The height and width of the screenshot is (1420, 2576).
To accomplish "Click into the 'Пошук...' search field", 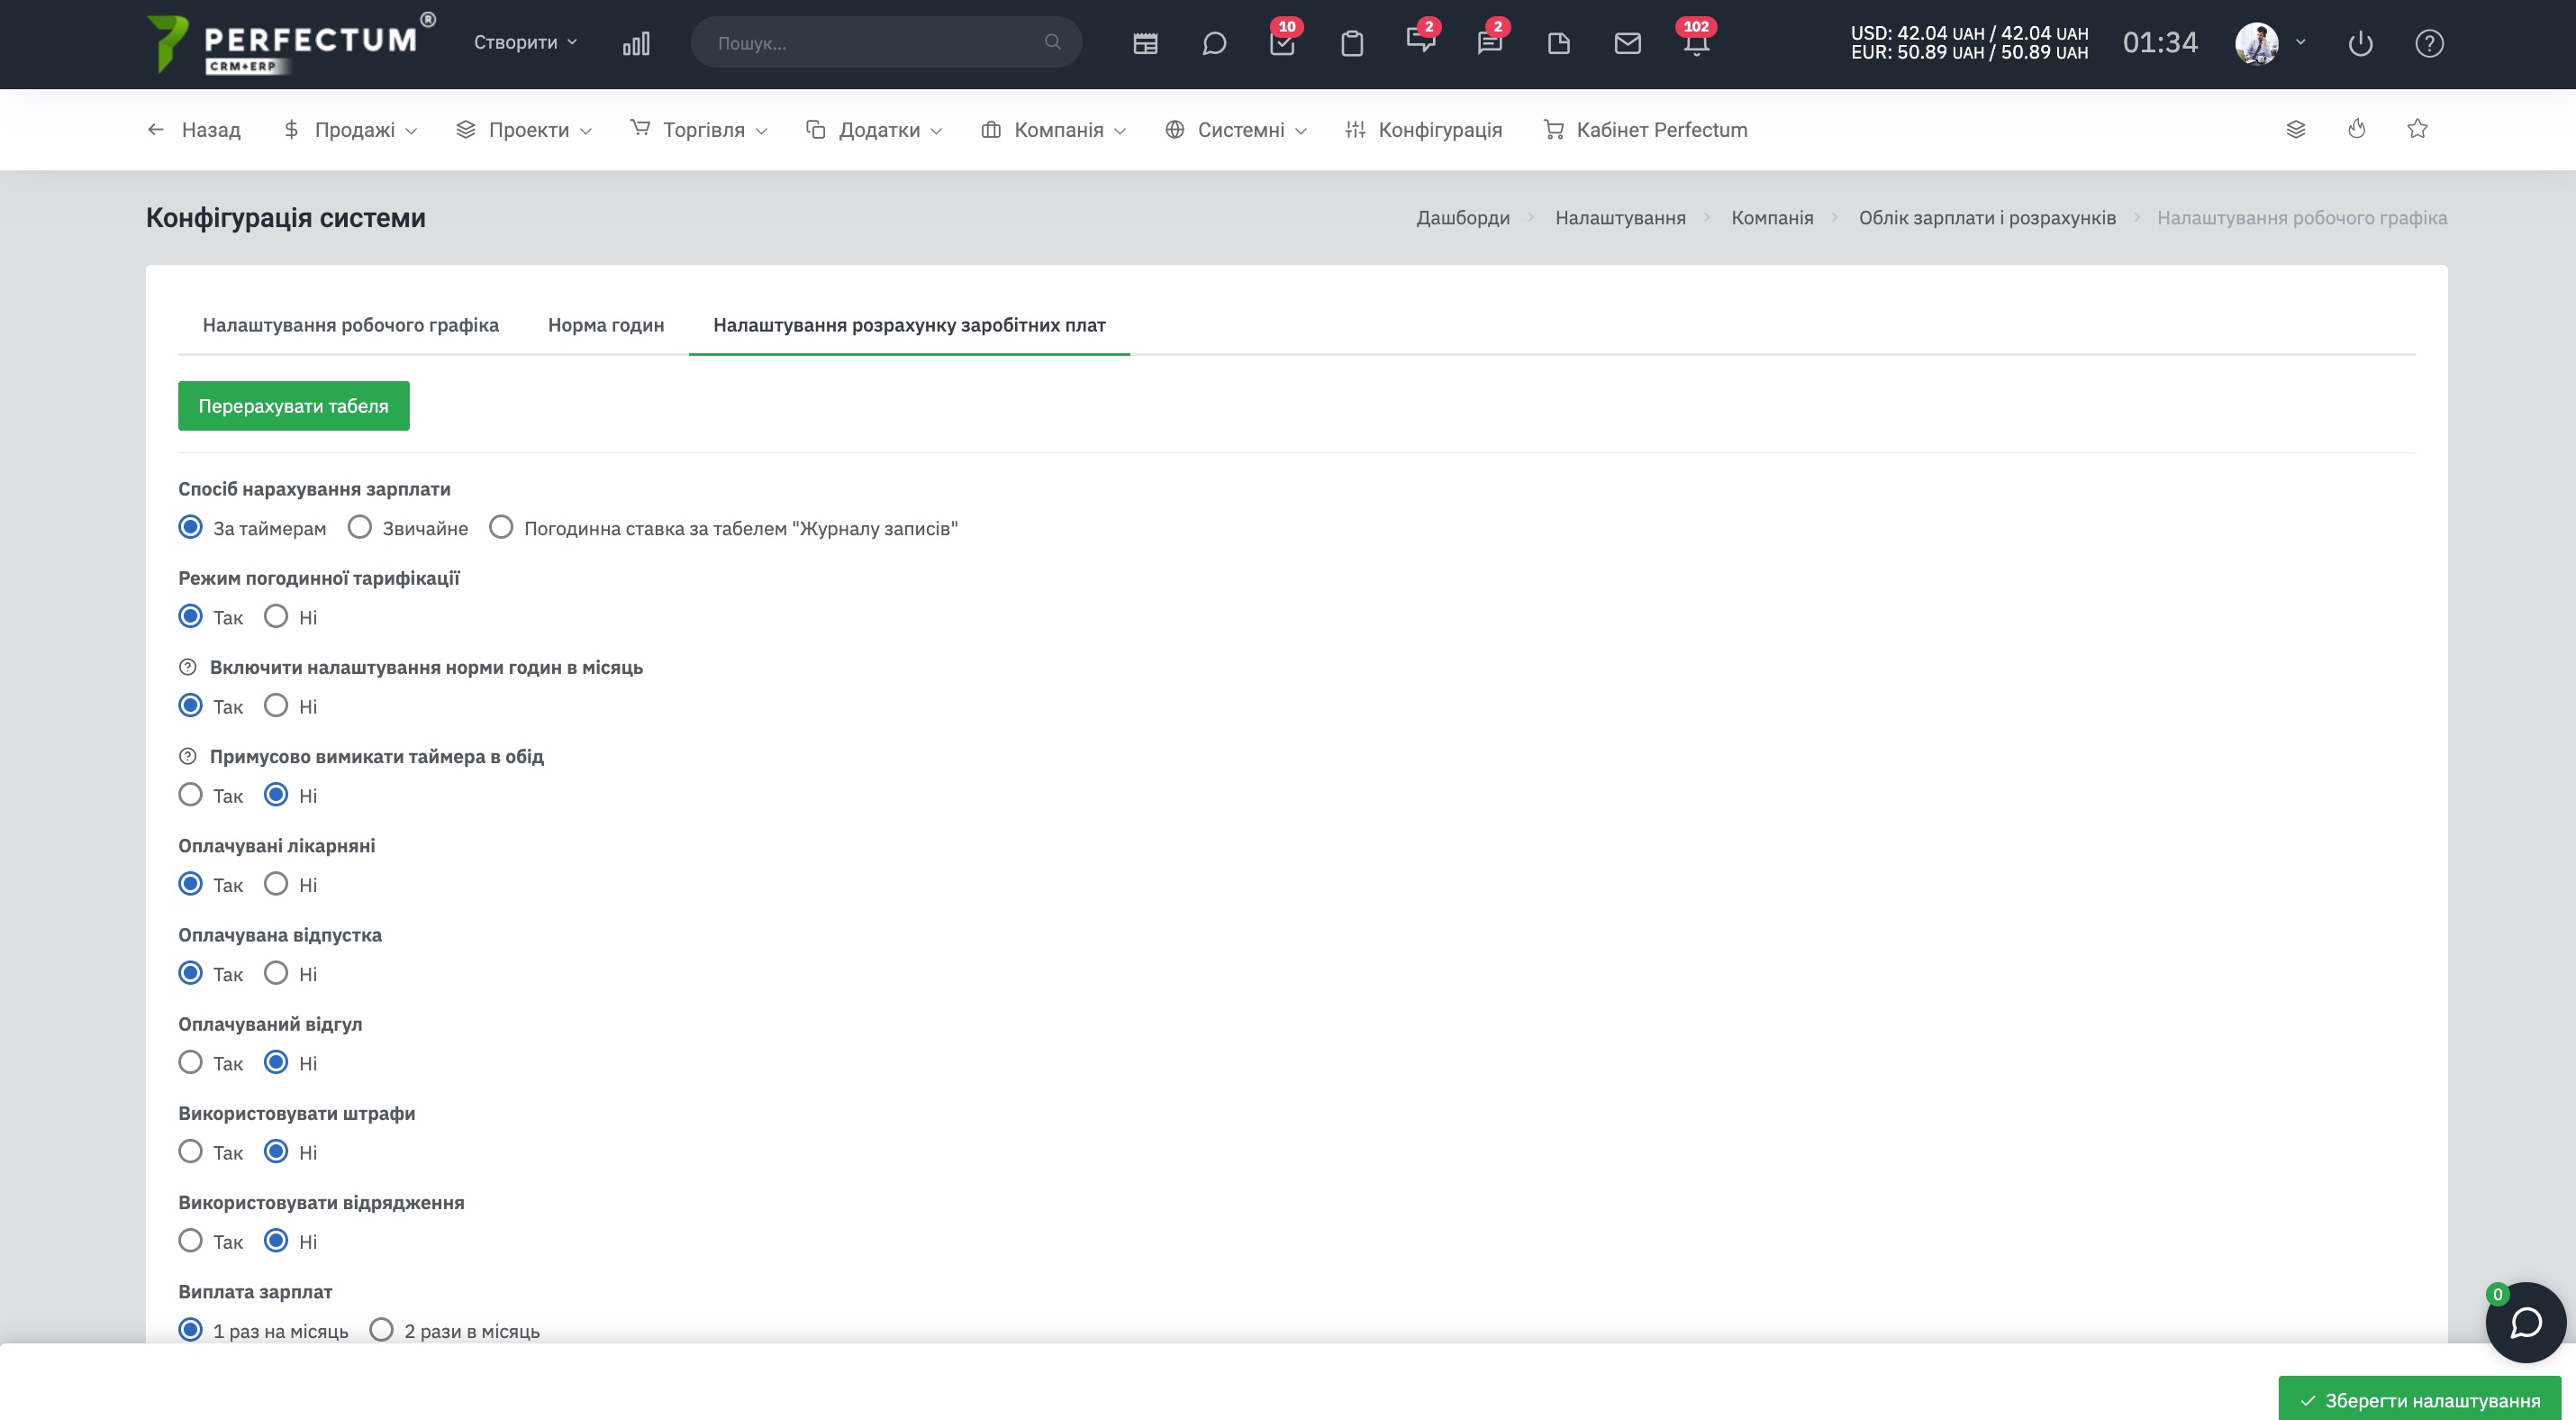I will pyautogui.click(x=886, y=42).
